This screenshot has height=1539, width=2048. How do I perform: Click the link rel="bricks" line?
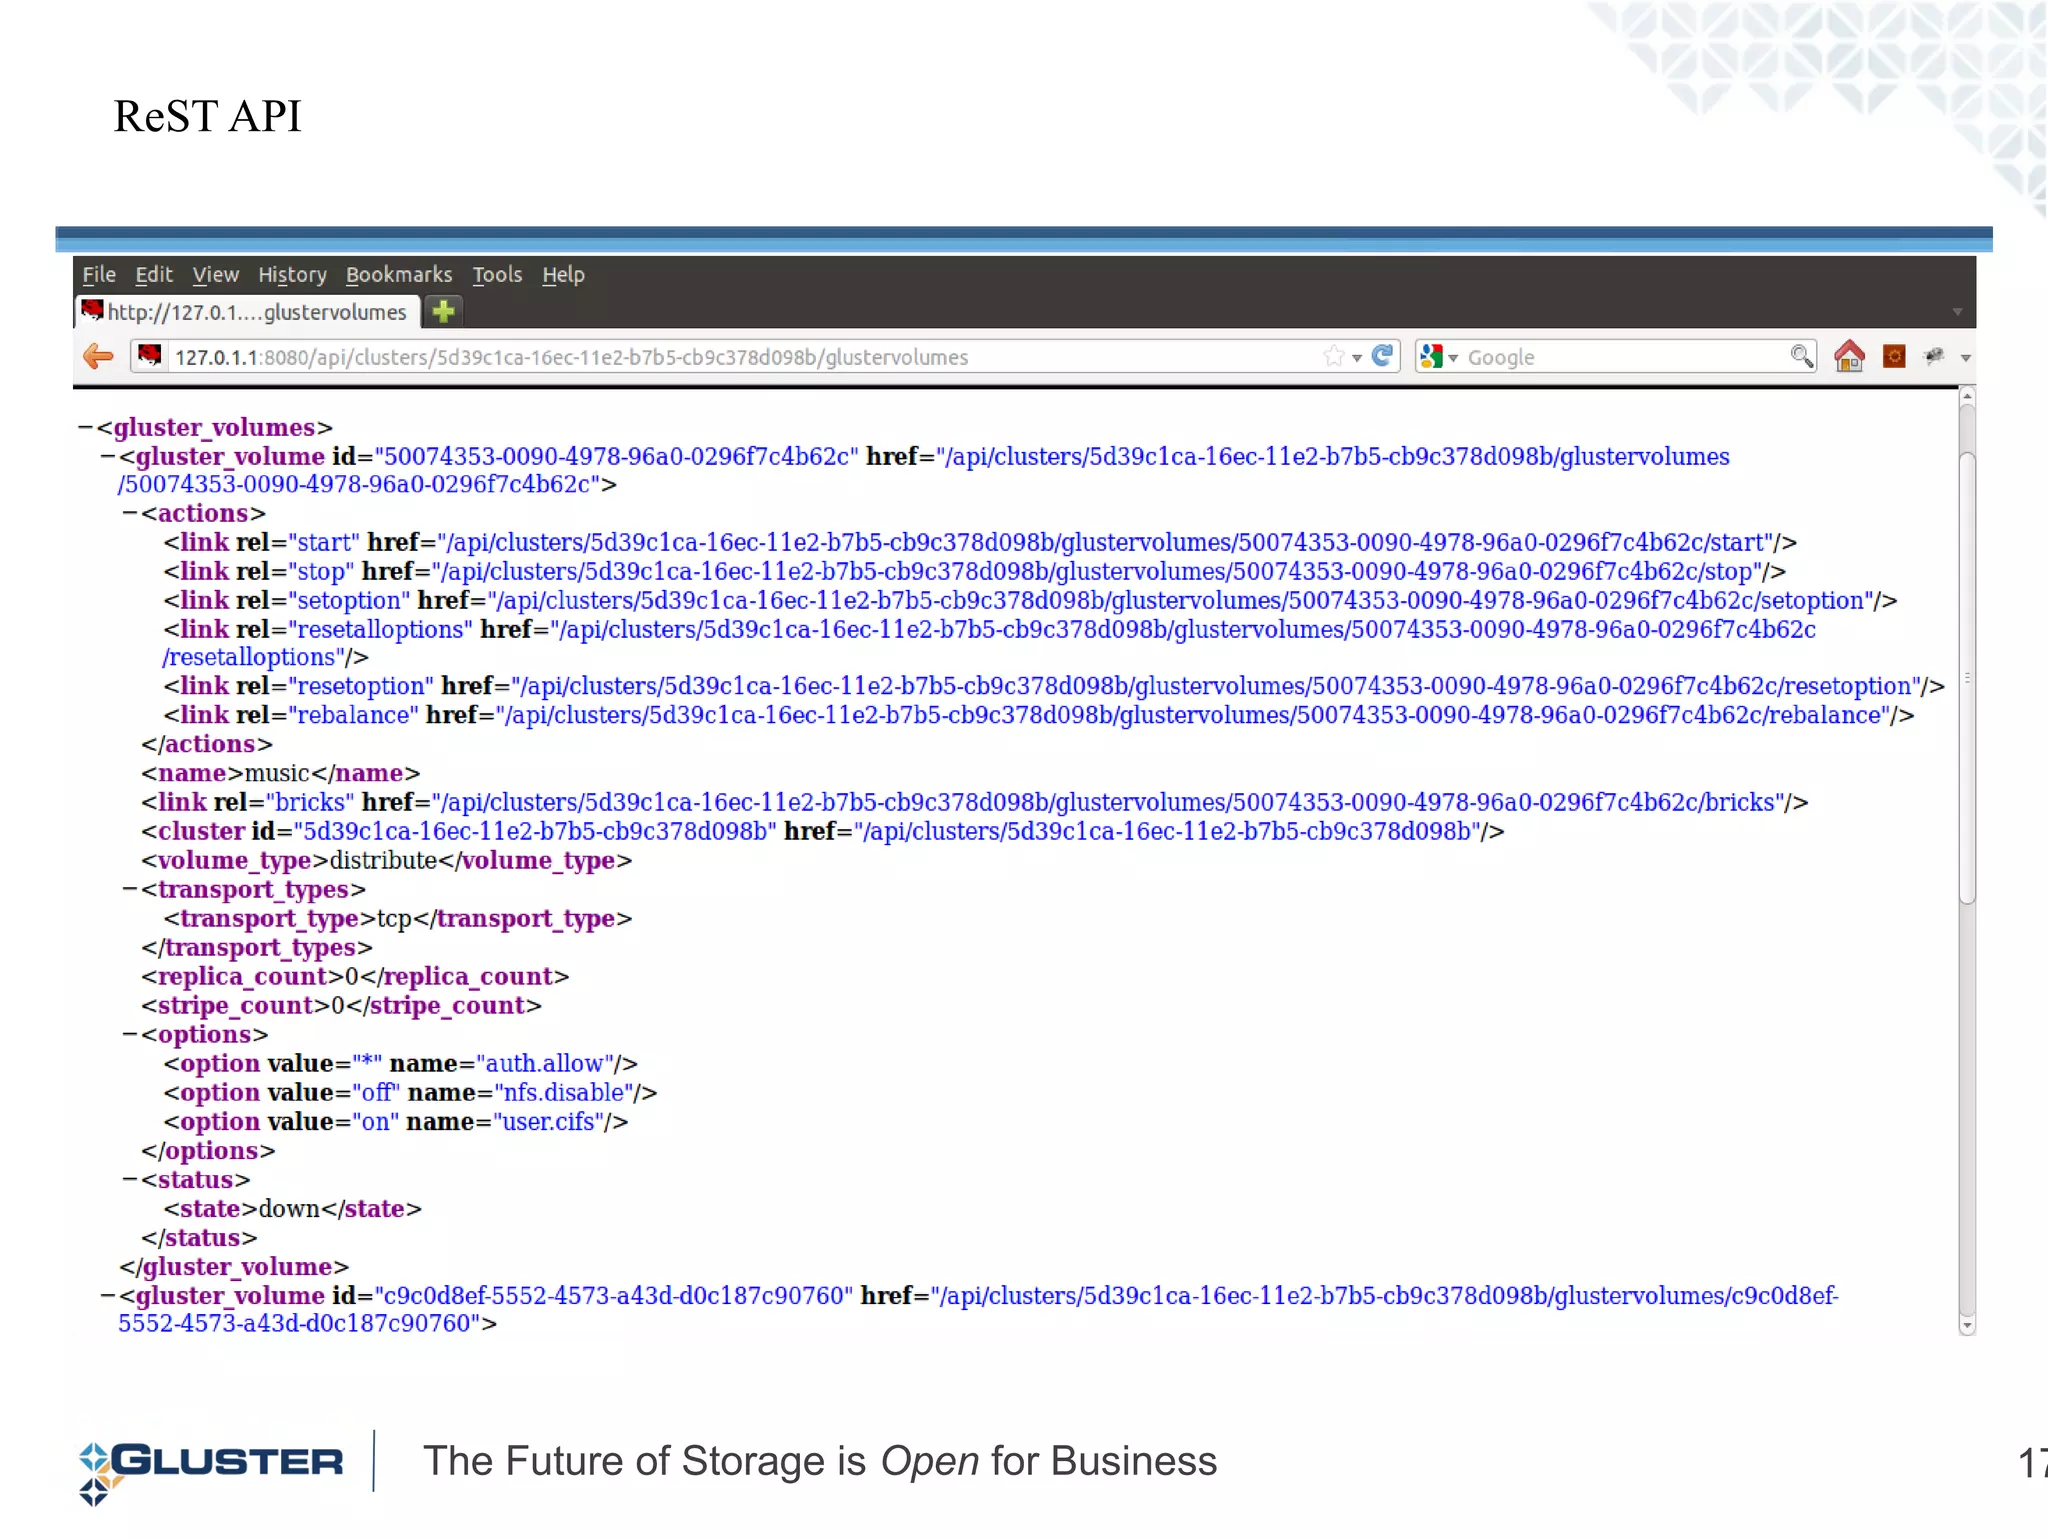pos(974,803)
